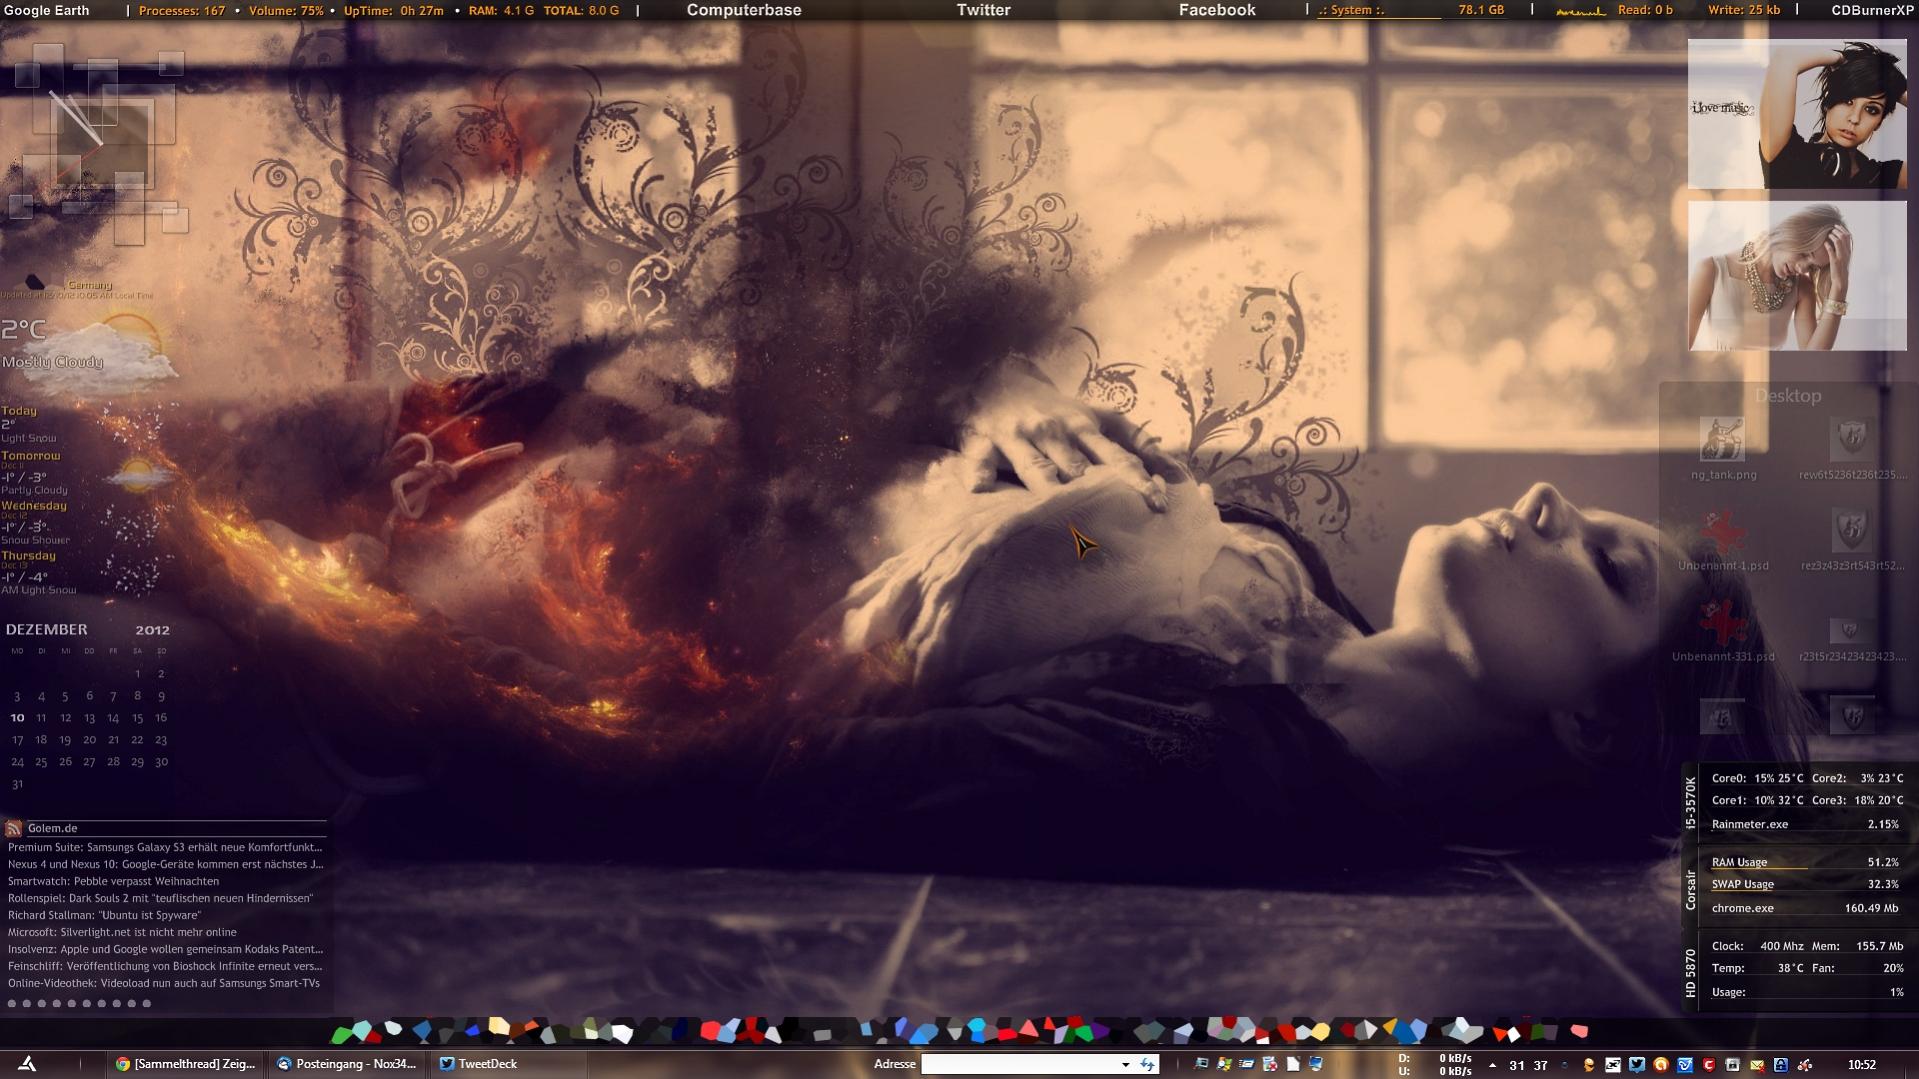Click the Golem.de RSS feed icon
Image resolution: width=1919 pixels, height=1079 pixels.
coord(13,828)
